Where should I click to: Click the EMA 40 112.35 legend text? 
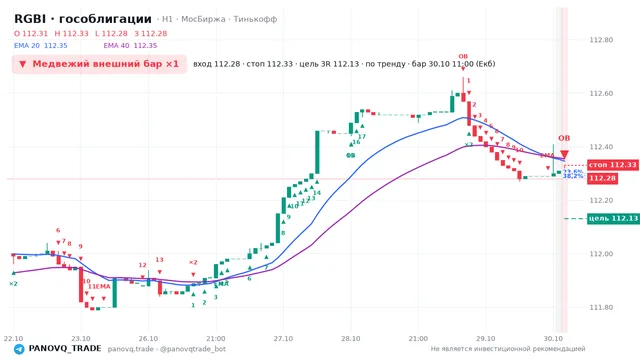pyautogui.click(x=130, y=46)
